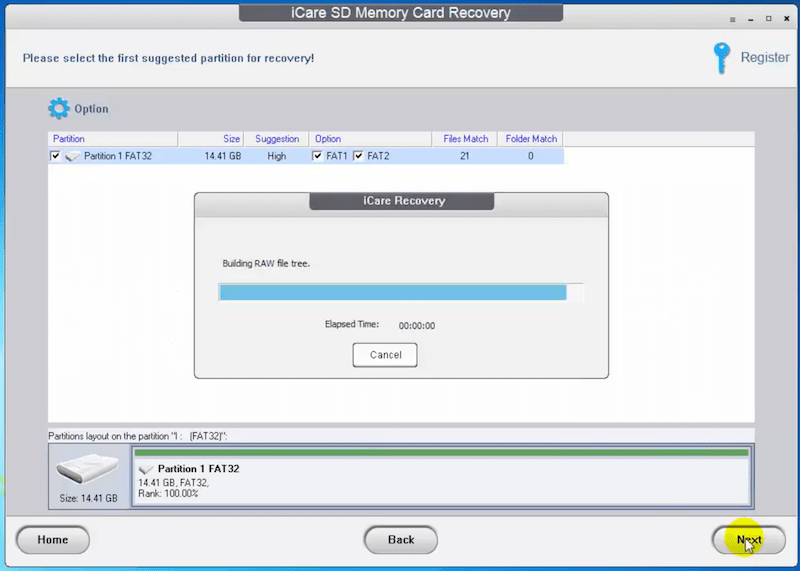
Task: Click the blue key Register icon
Action: click(x=721, y=58)
